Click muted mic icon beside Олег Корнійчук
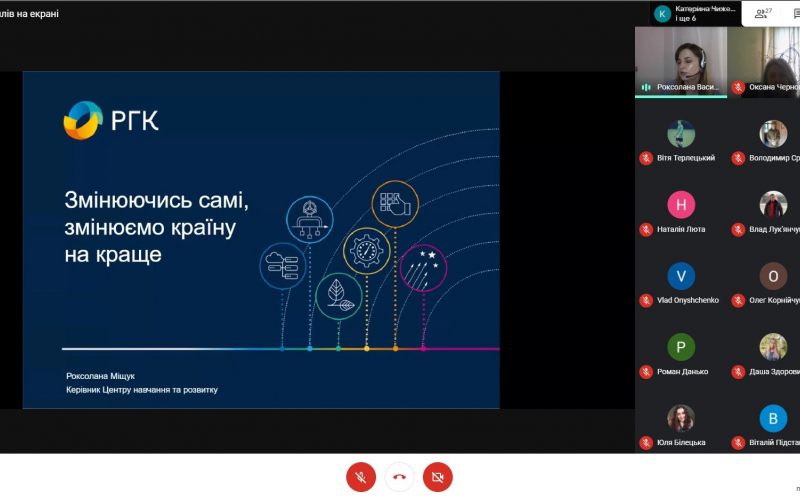The height and width of the screenshot is (500, 800). [738, 301]
